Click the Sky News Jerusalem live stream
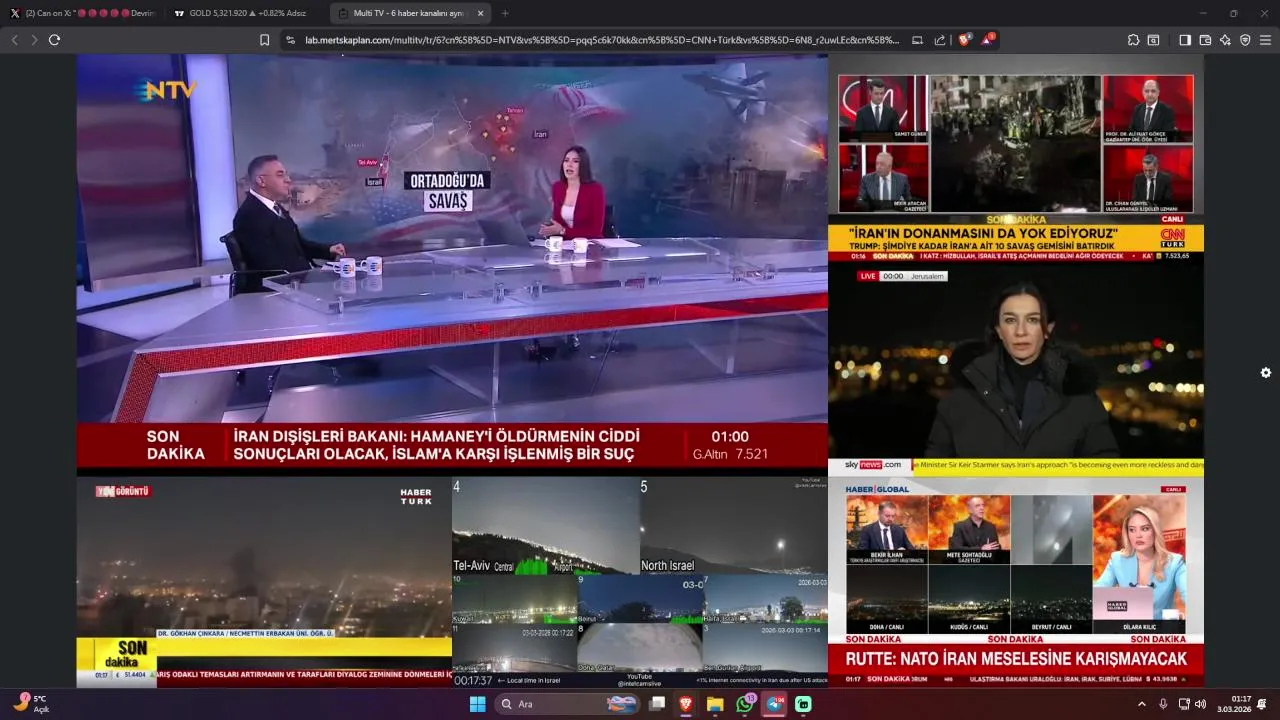1280x720 pixels. pos(1016,369)
